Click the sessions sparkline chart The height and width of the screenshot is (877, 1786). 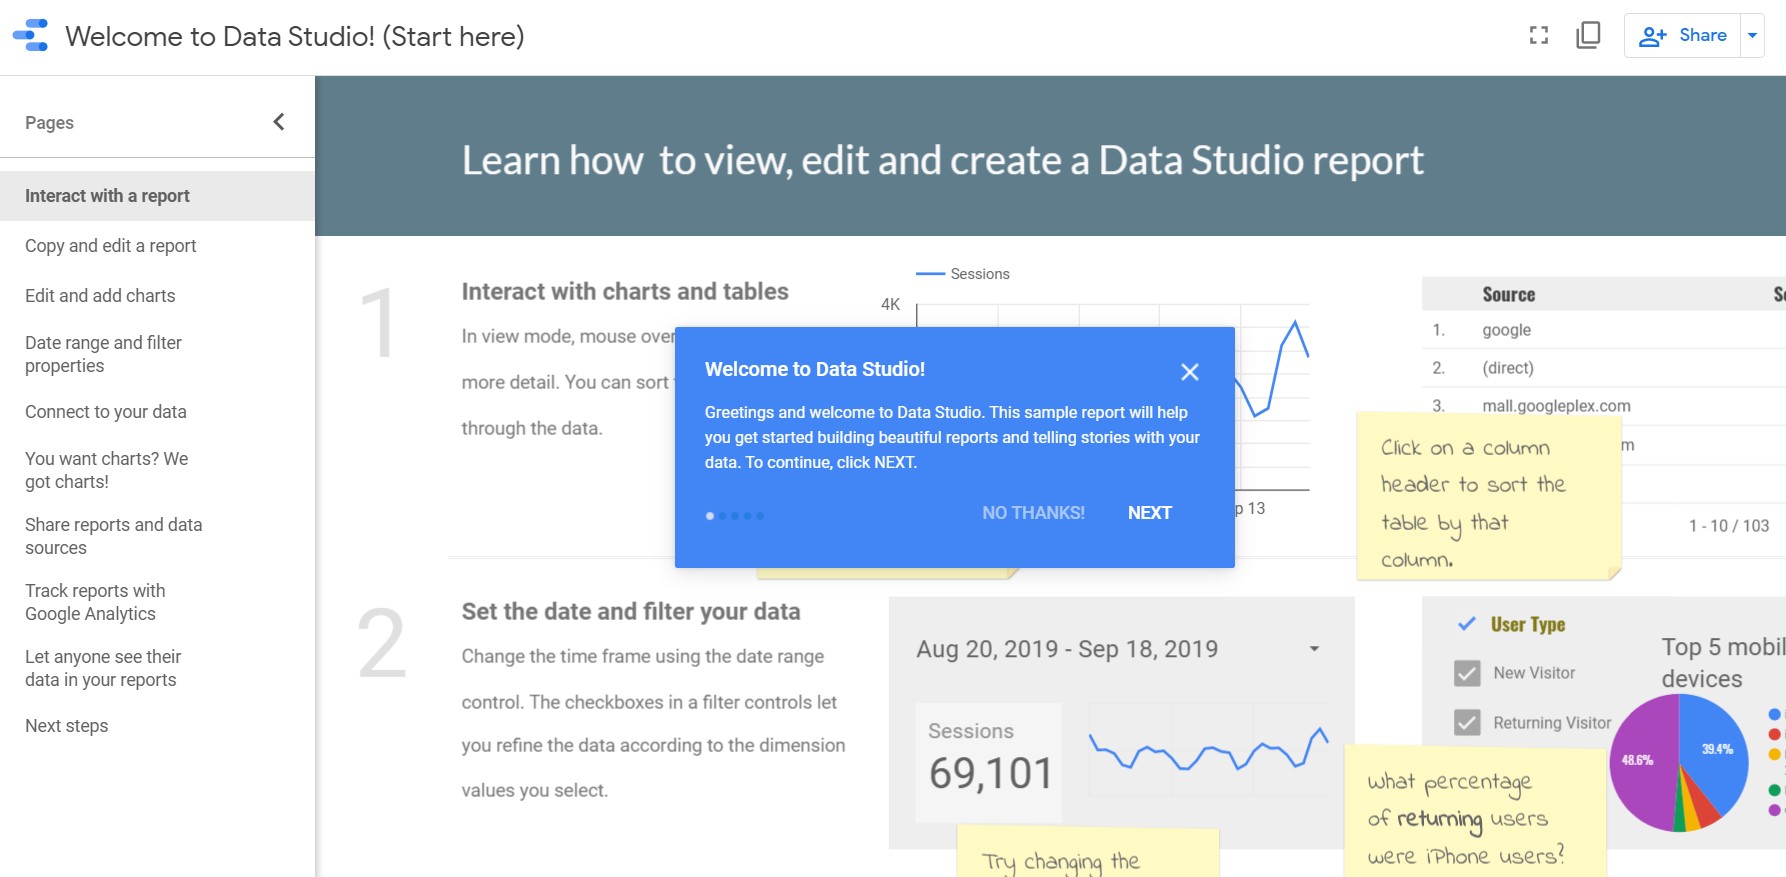pos(1208,748)
